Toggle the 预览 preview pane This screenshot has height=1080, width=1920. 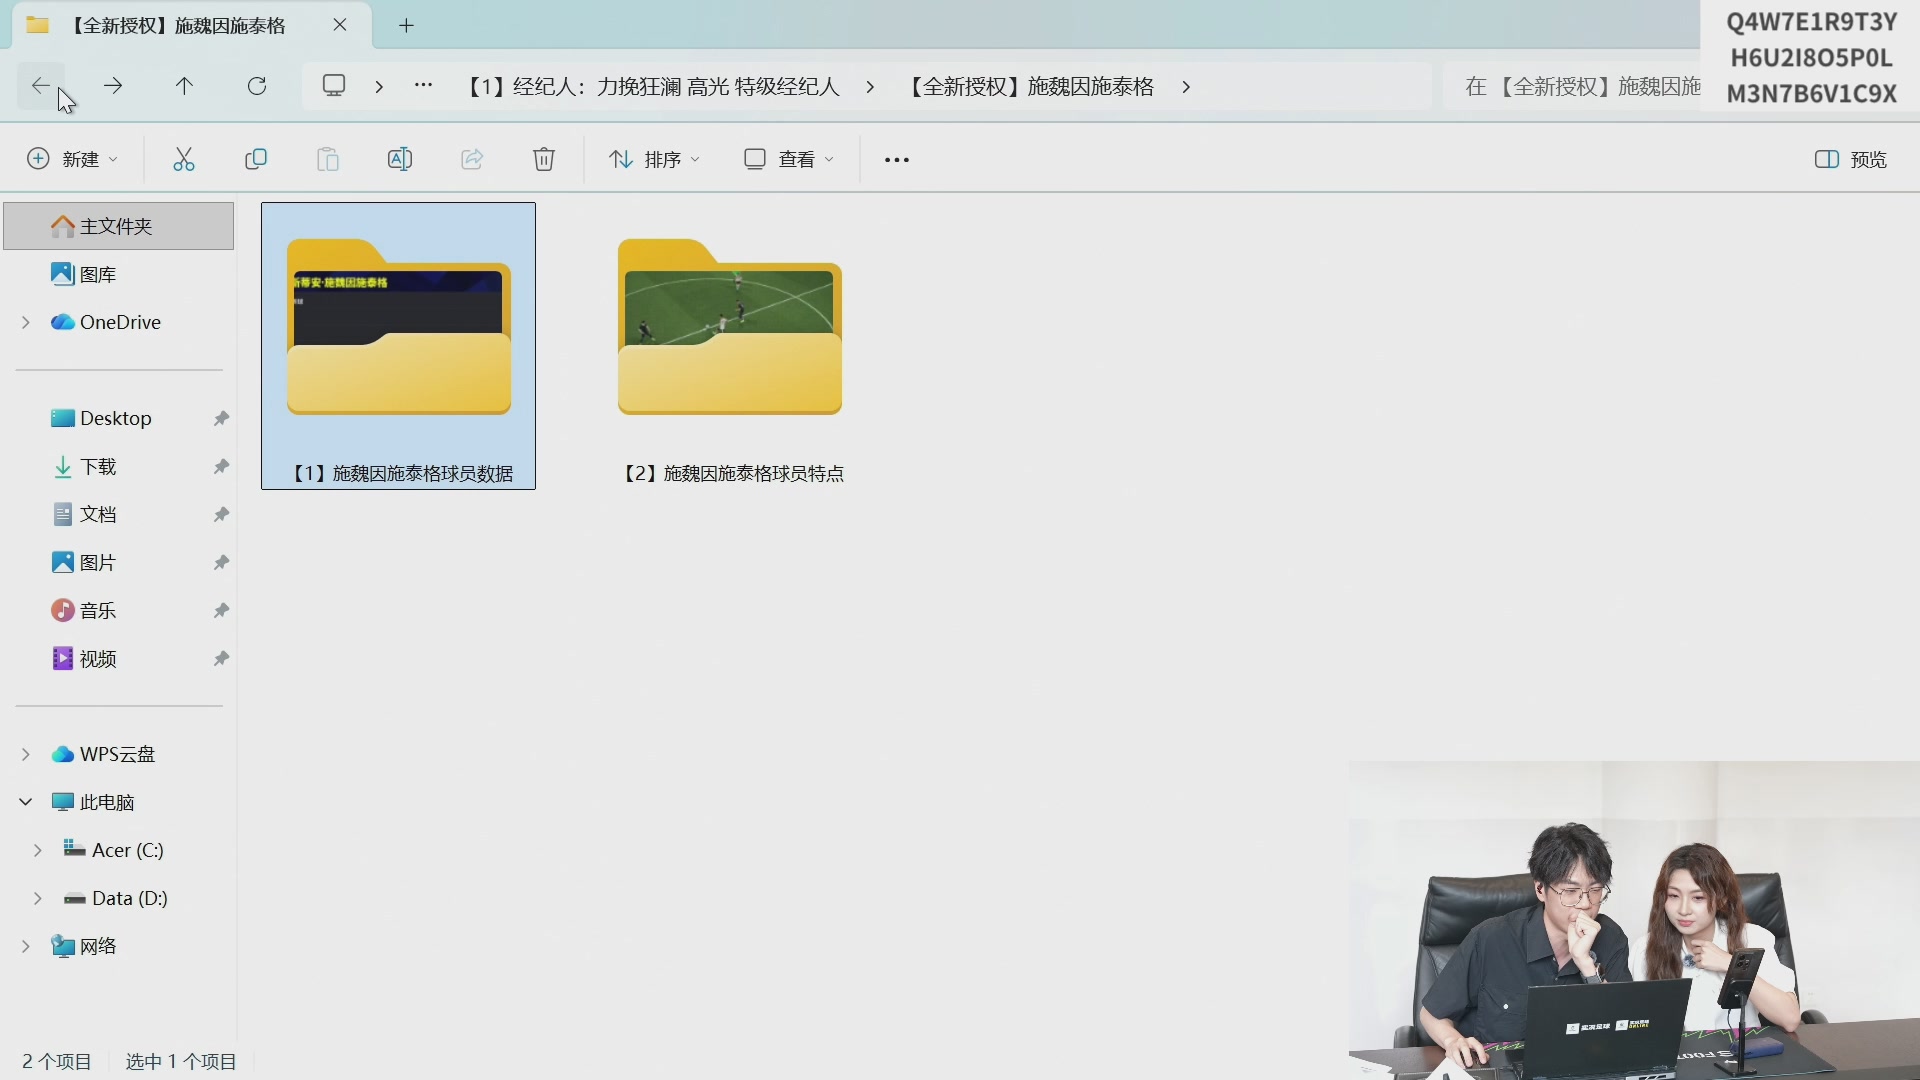click(x=1851, y=159)
